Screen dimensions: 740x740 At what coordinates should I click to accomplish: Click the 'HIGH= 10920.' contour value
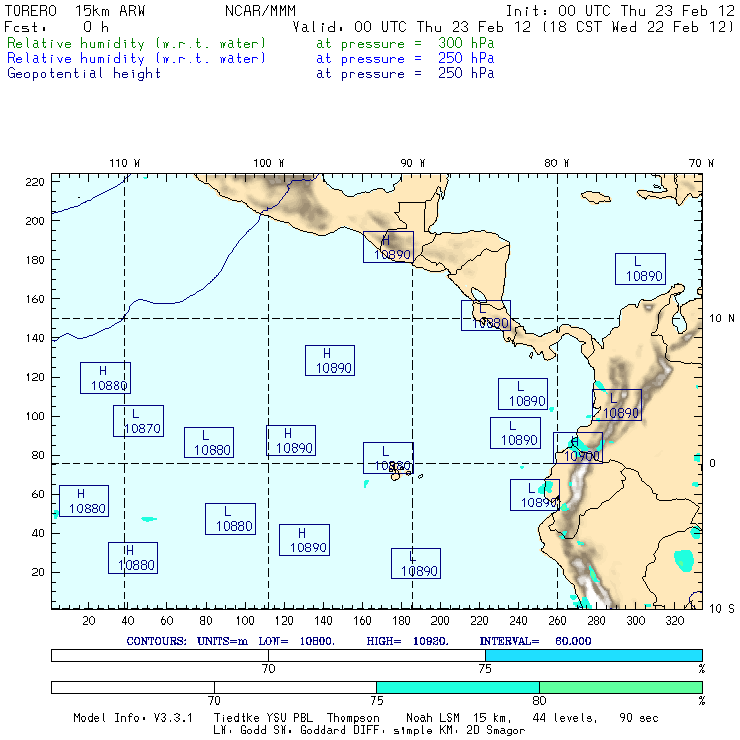point(407,641)
